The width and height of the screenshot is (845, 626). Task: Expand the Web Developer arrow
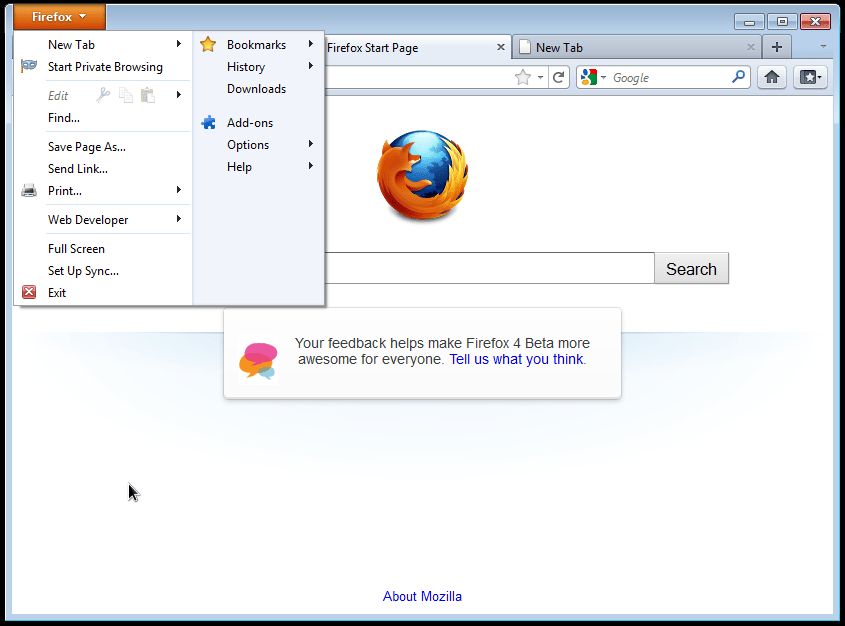tap(178, 219)
